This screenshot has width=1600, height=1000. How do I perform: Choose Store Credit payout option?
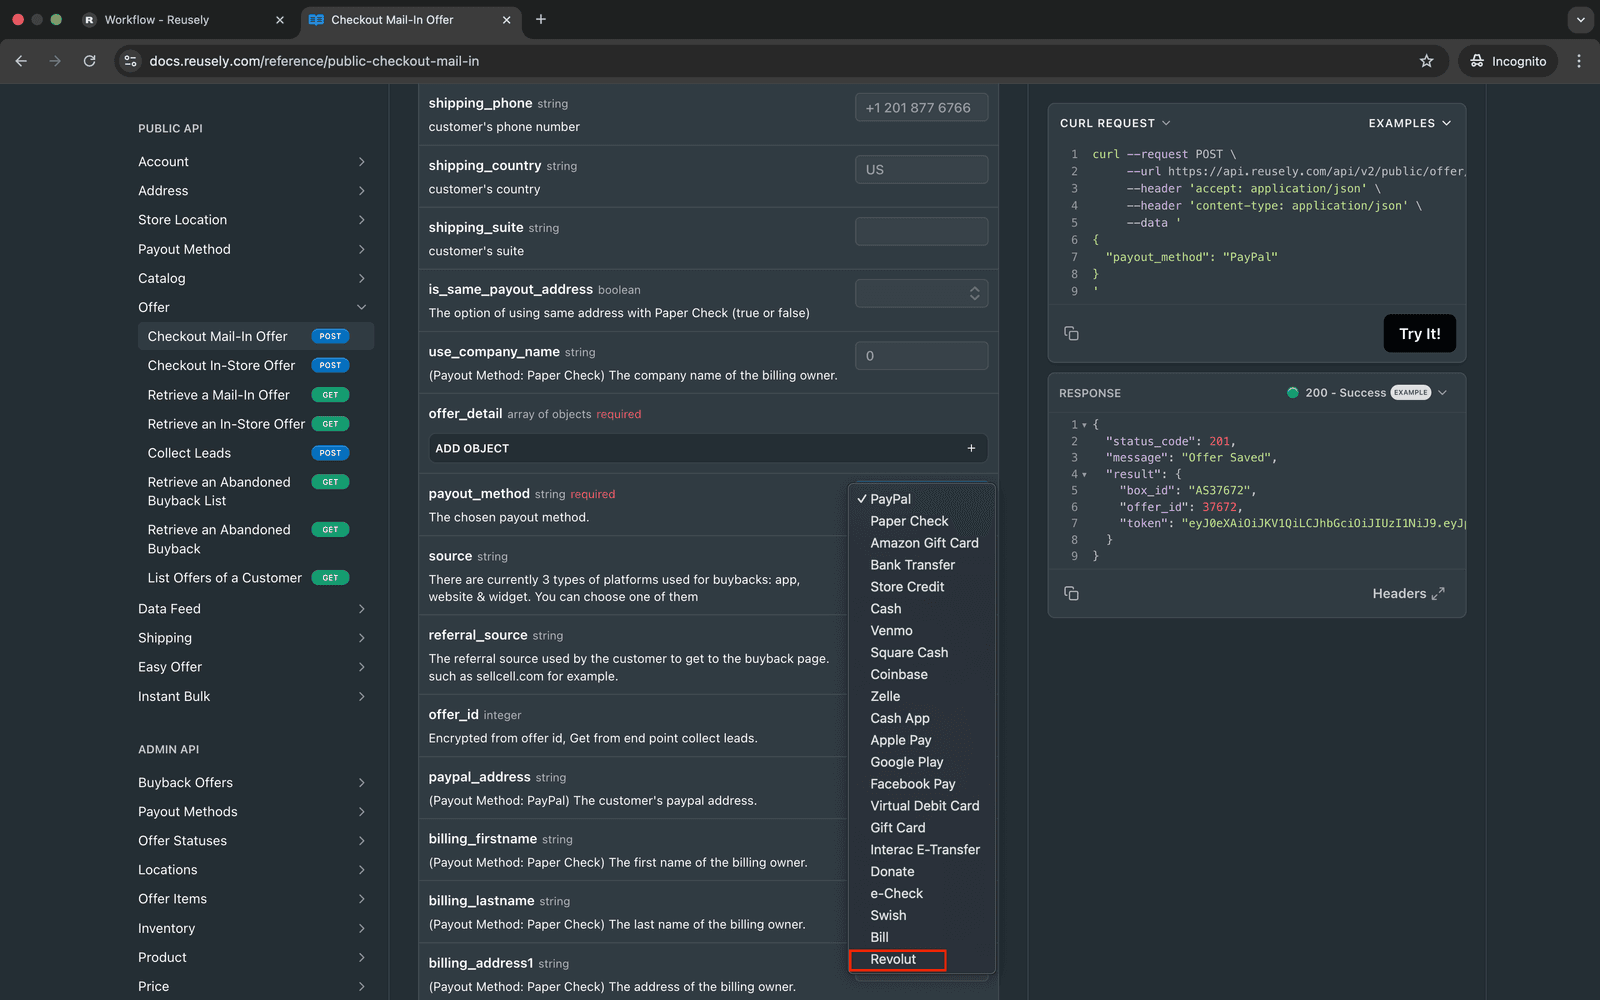[x=921, y=587]
